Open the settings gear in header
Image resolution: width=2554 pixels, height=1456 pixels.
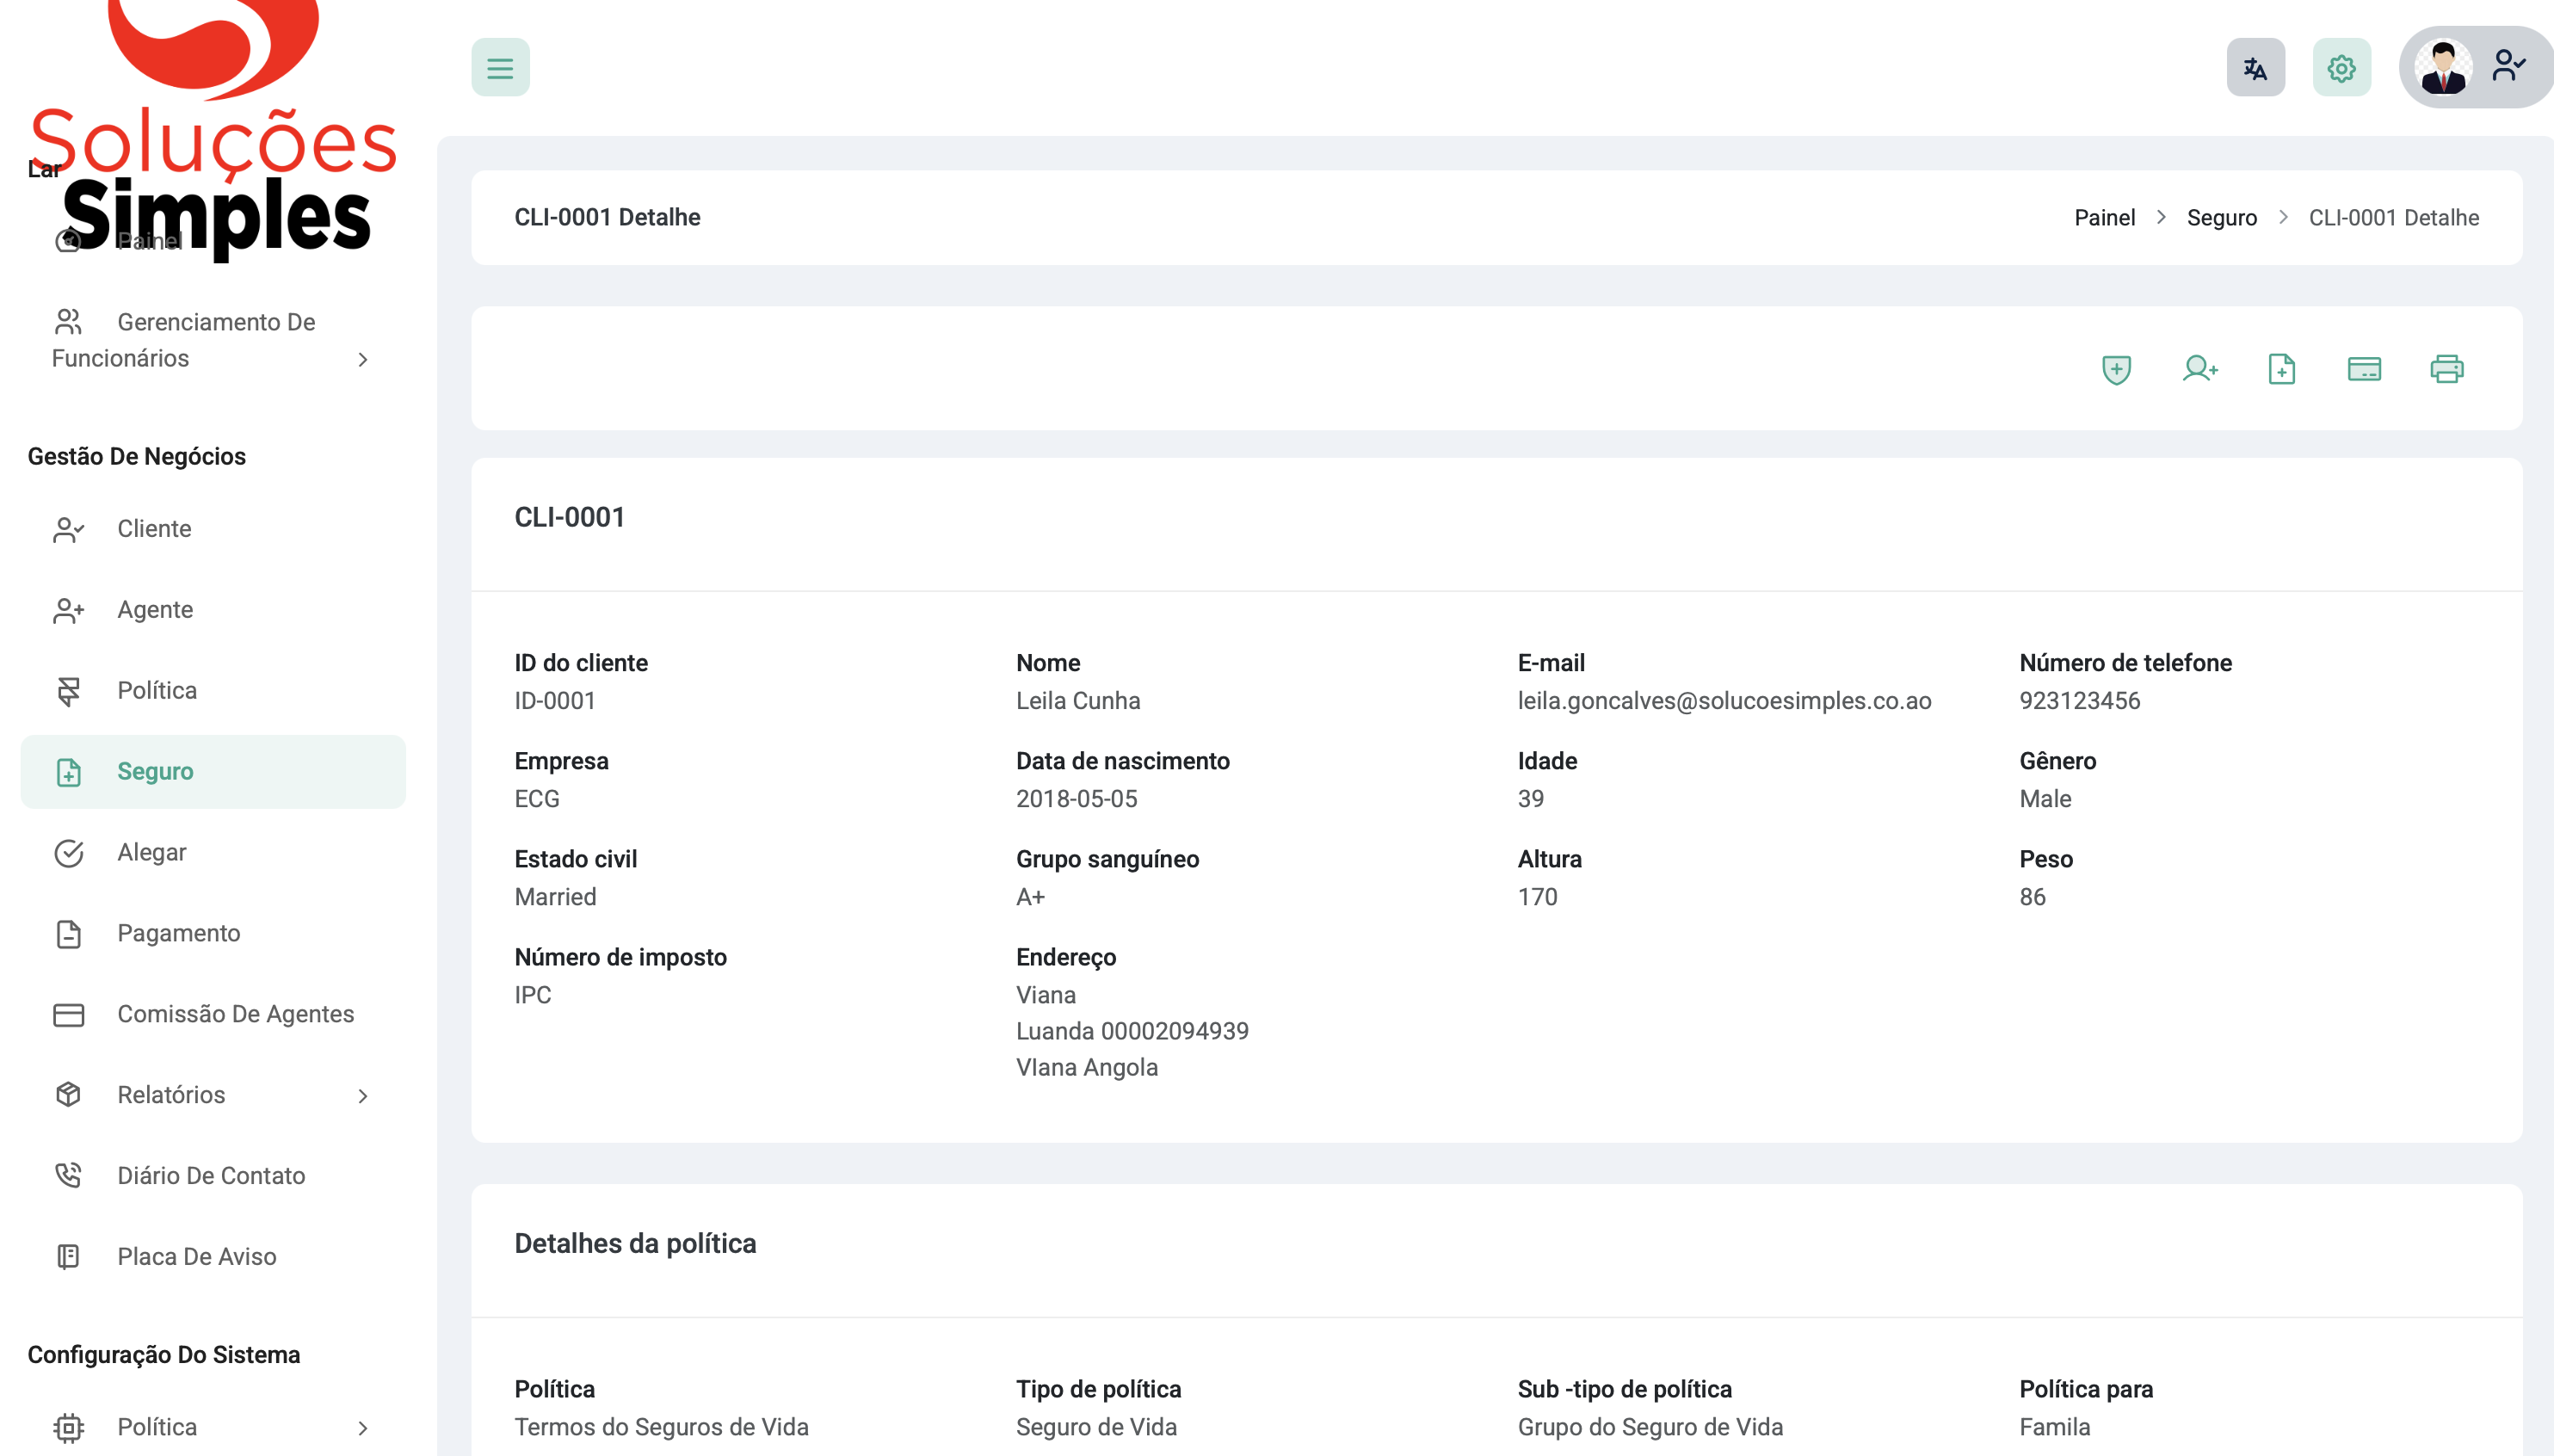pyautogui.click(x=2341, y=68)
